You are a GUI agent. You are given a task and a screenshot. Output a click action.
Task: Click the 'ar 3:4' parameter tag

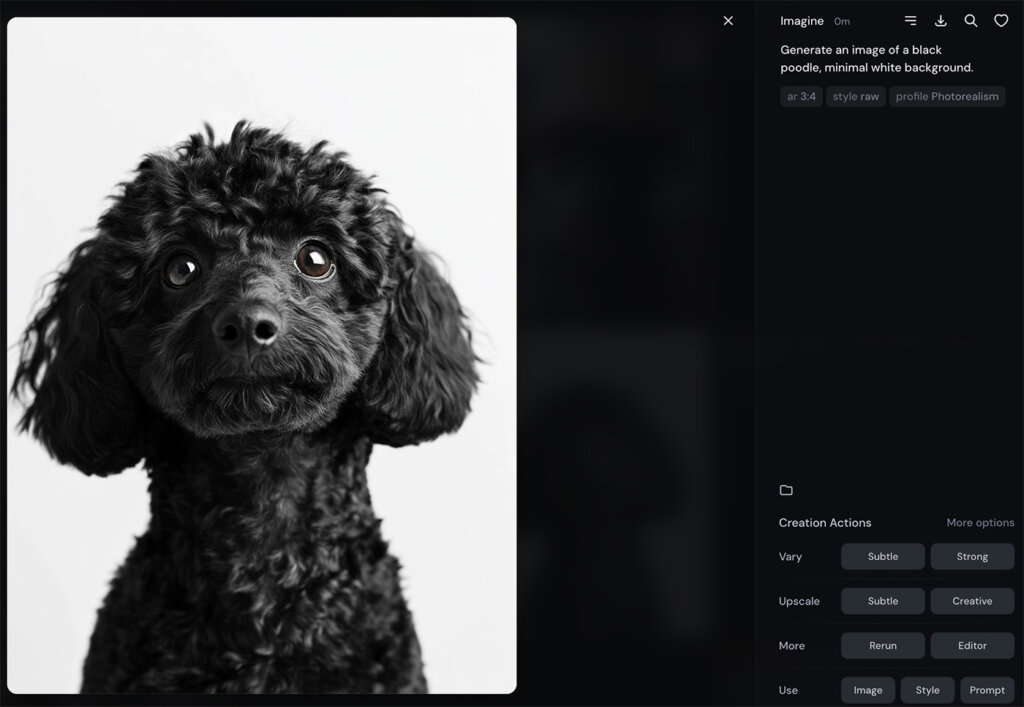coord(801,97)
